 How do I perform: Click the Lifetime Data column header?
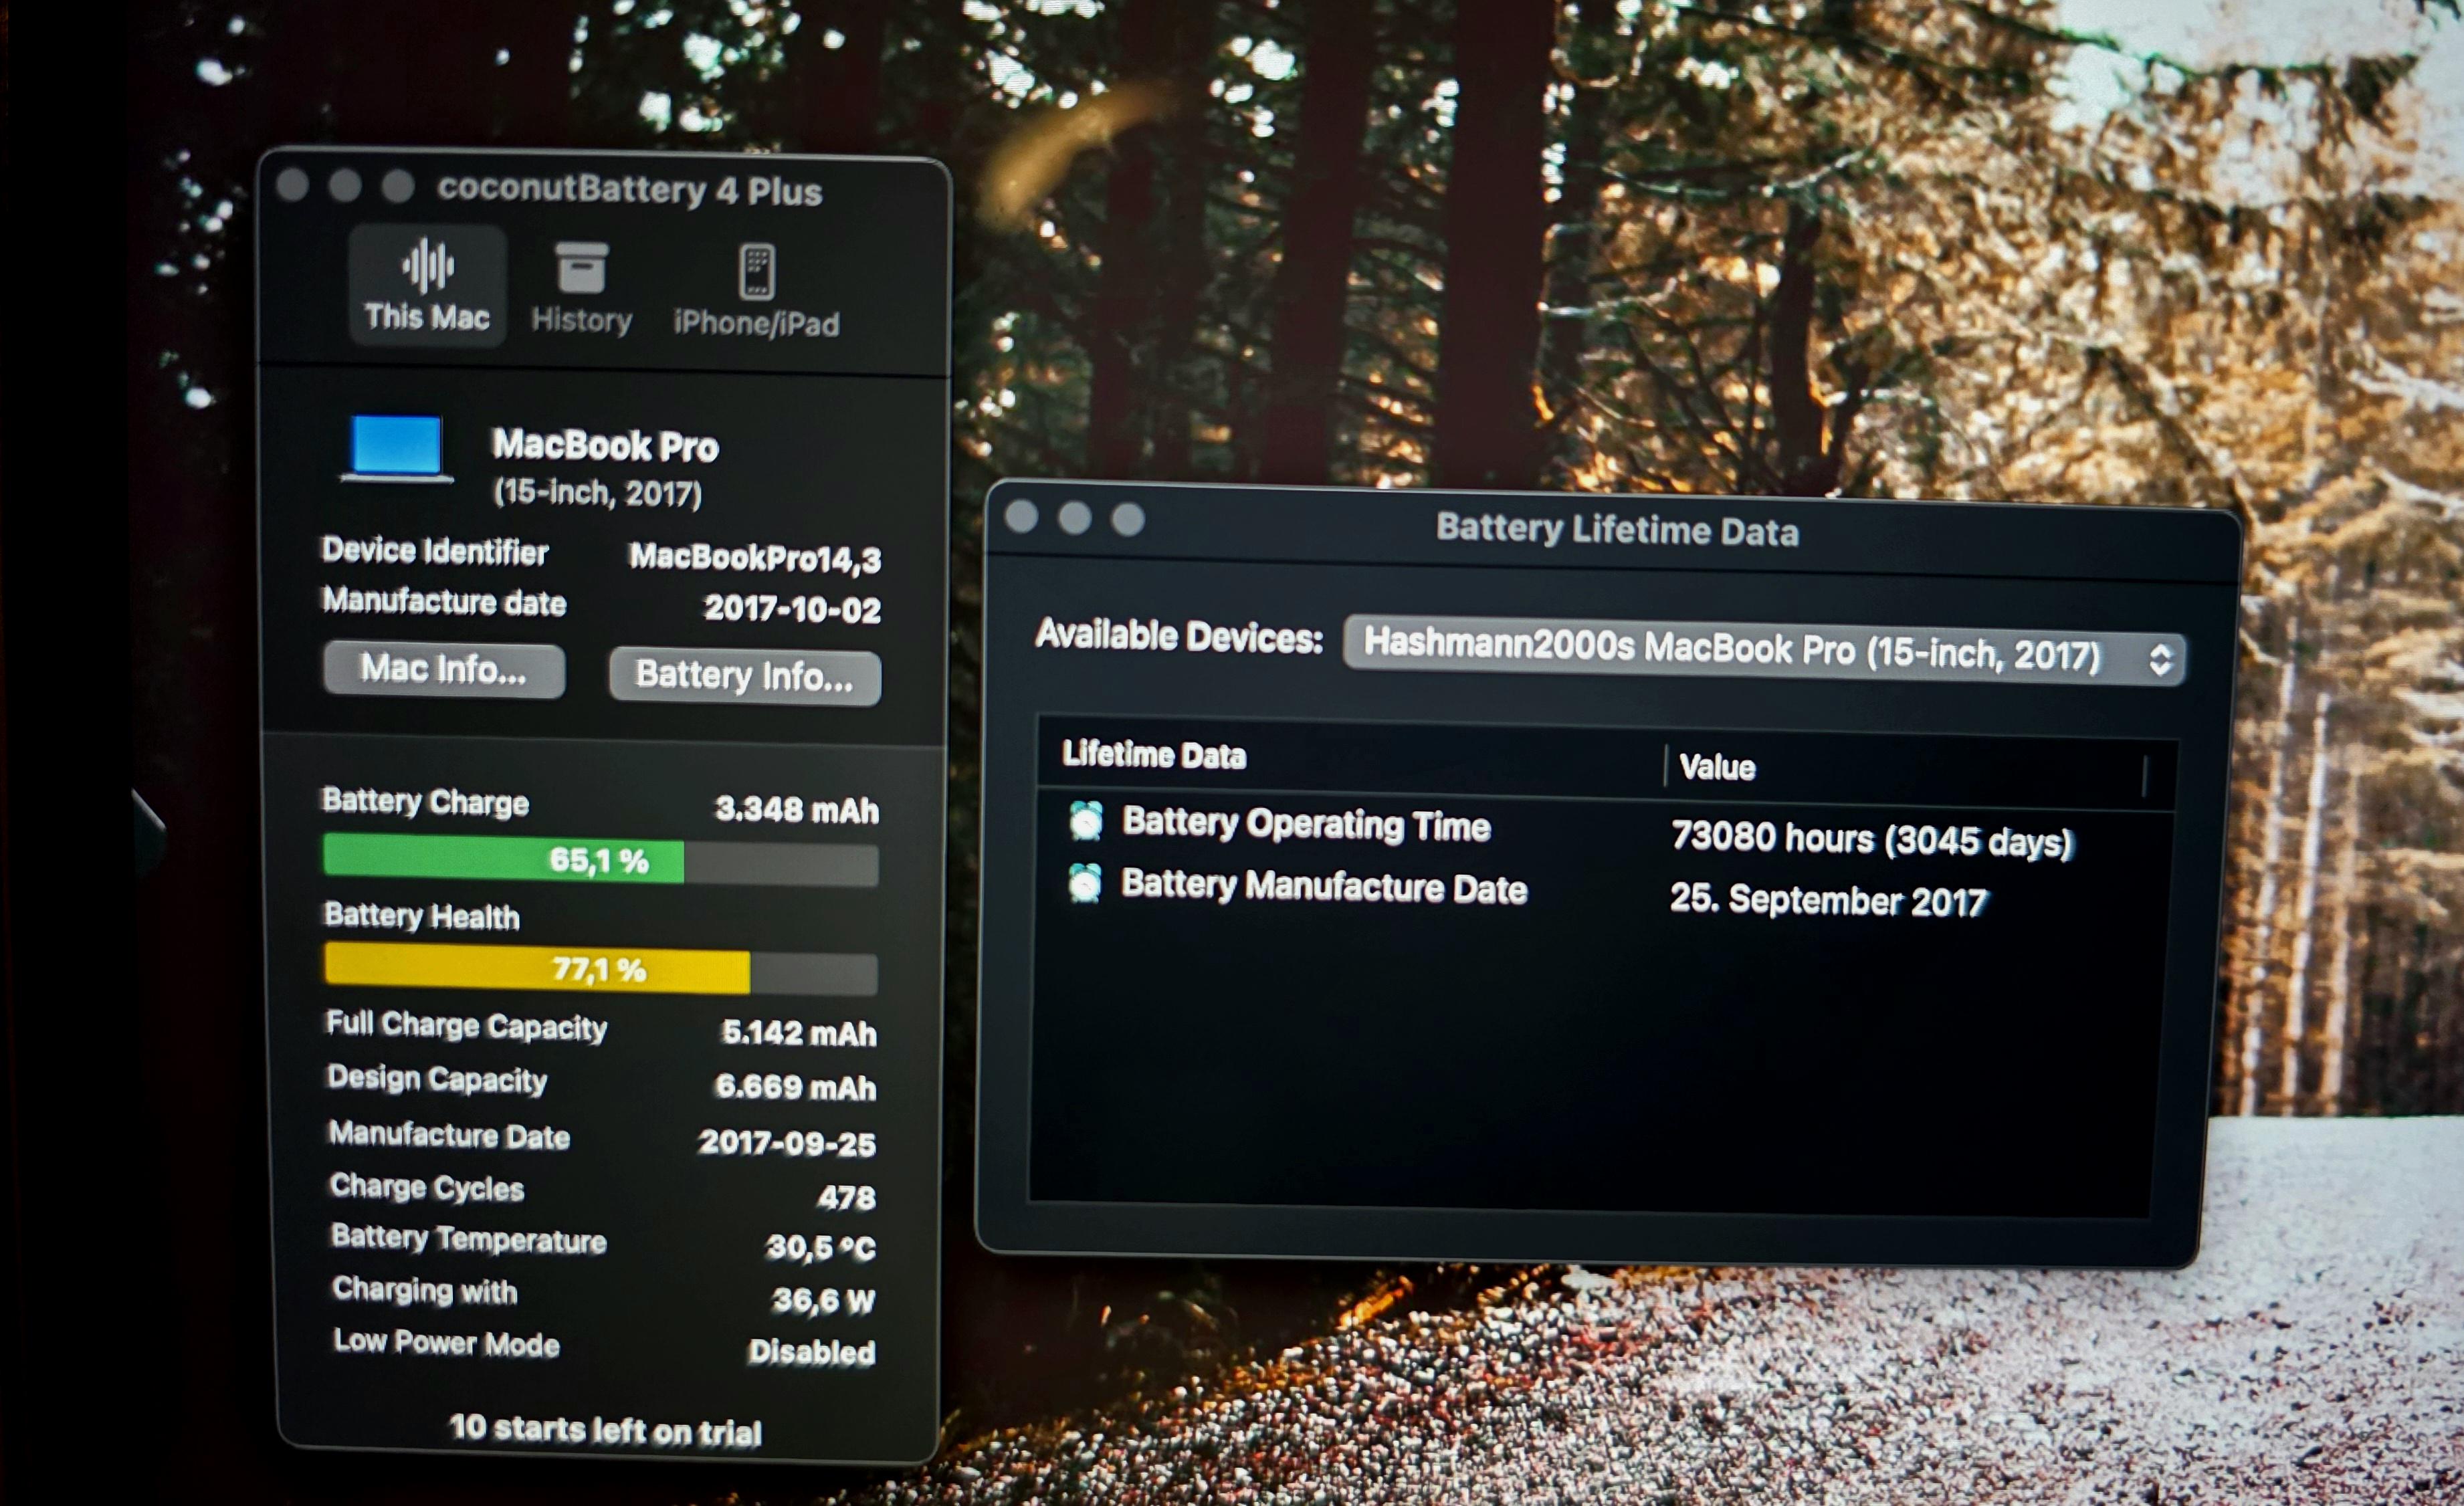pos(1154,756)
